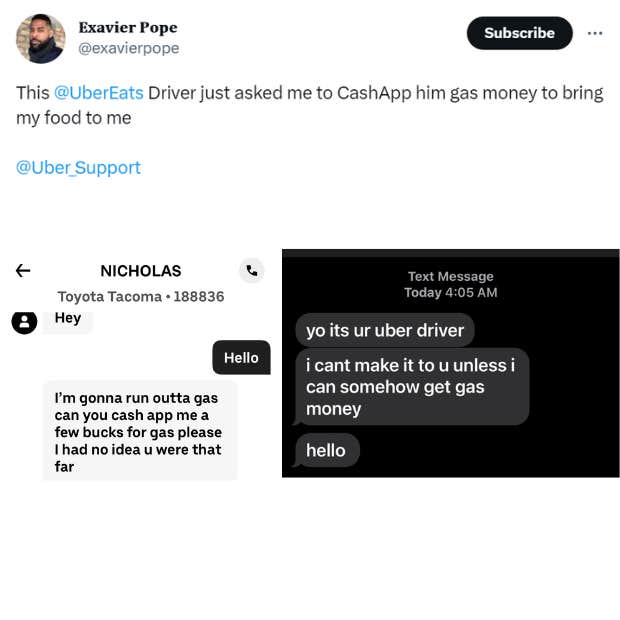Select the NICHOLAS driver name header

click(x=141, y=270)
